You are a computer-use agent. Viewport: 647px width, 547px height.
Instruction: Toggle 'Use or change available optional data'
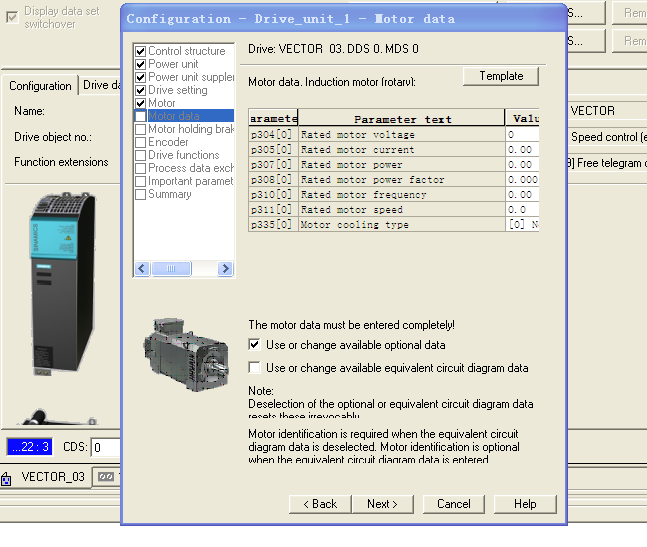(255, 345)
